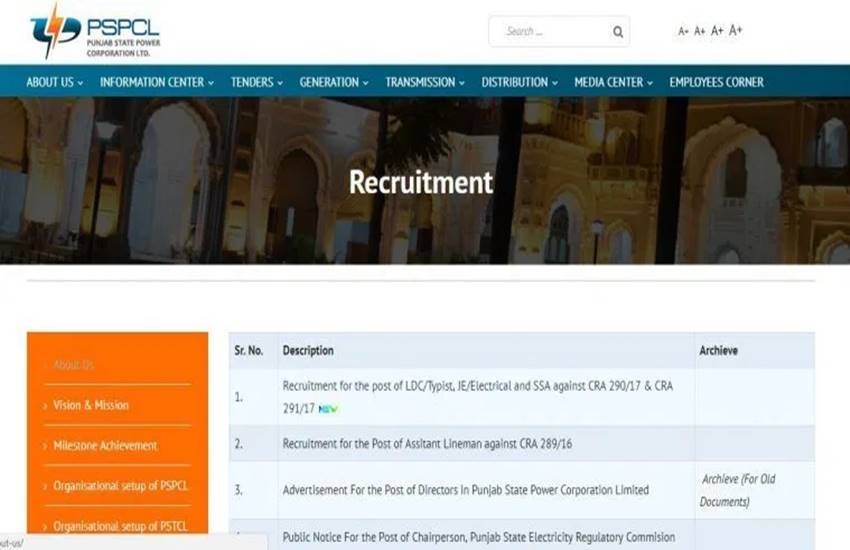850x550 pixels.
Task: Open recruitment for LDC/Typist, JE/Electrical link
Action: [478, 385]
